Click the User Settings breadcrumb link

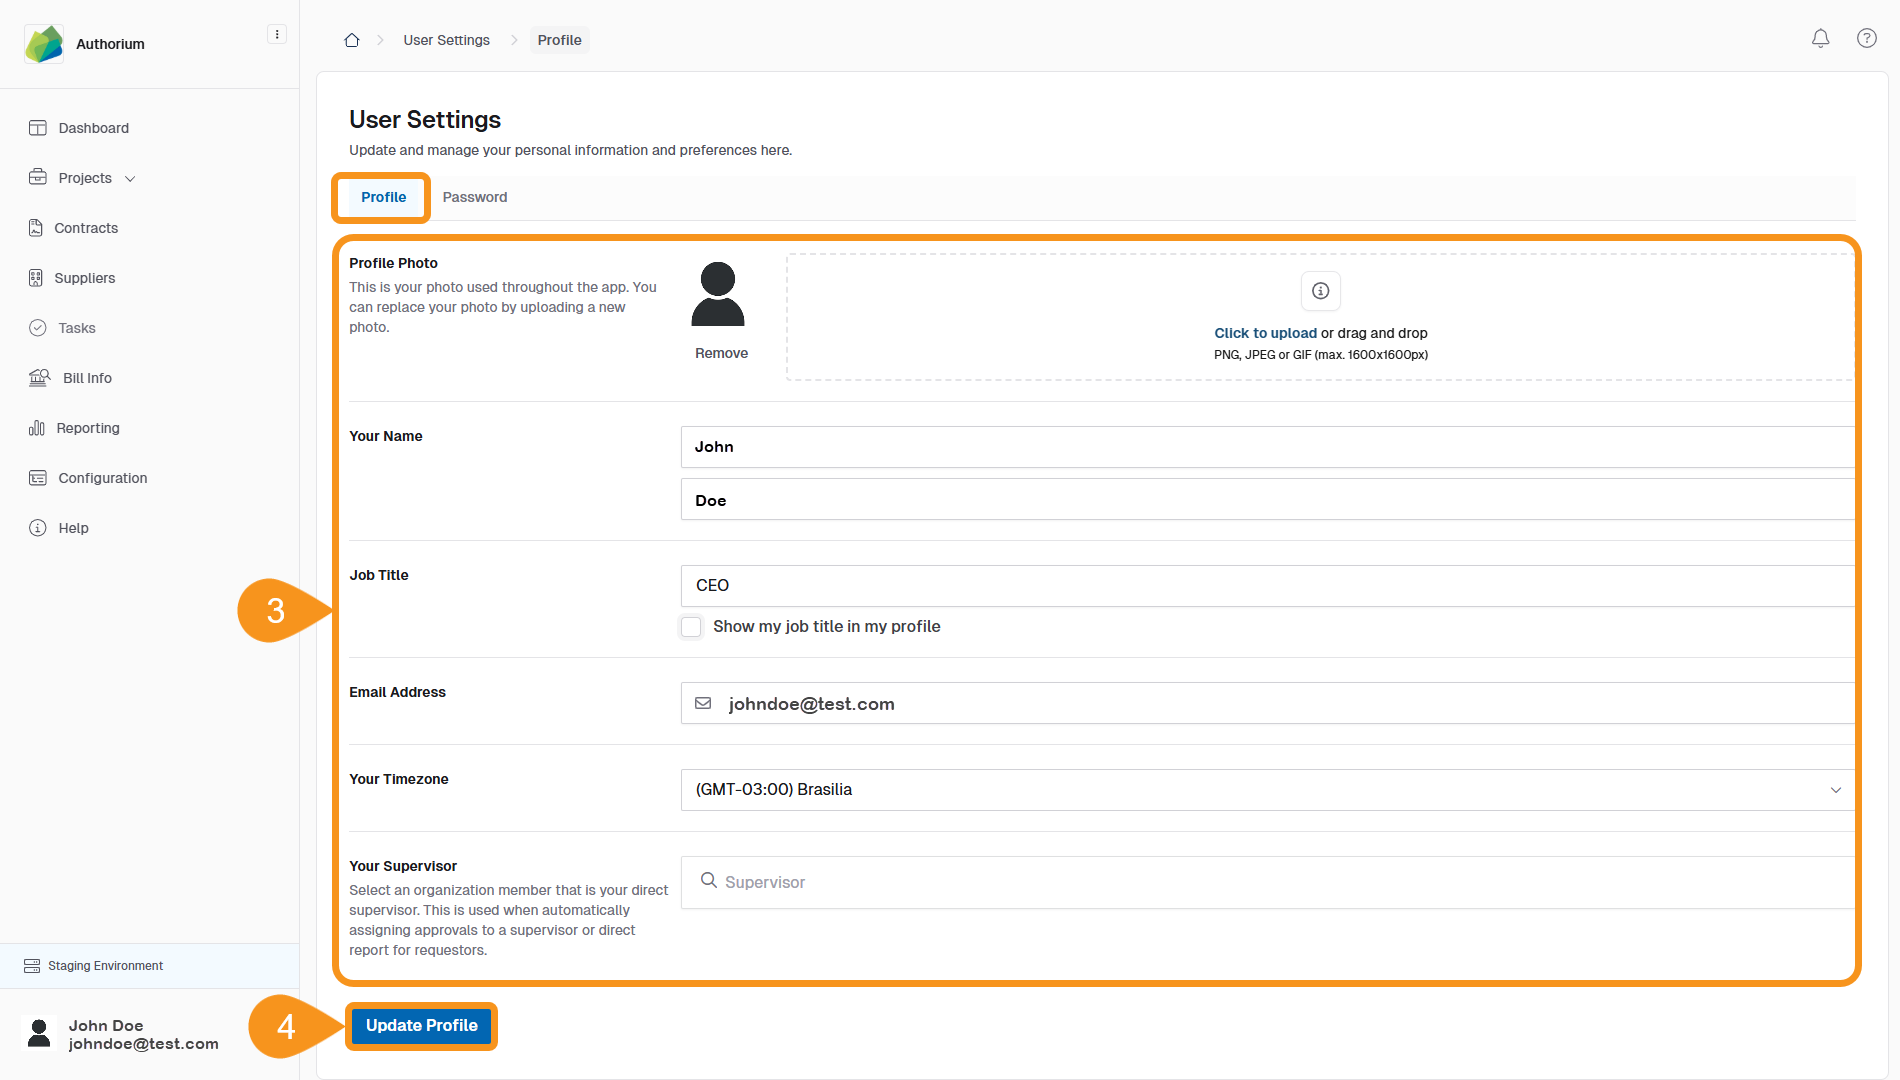pos(446,40)
